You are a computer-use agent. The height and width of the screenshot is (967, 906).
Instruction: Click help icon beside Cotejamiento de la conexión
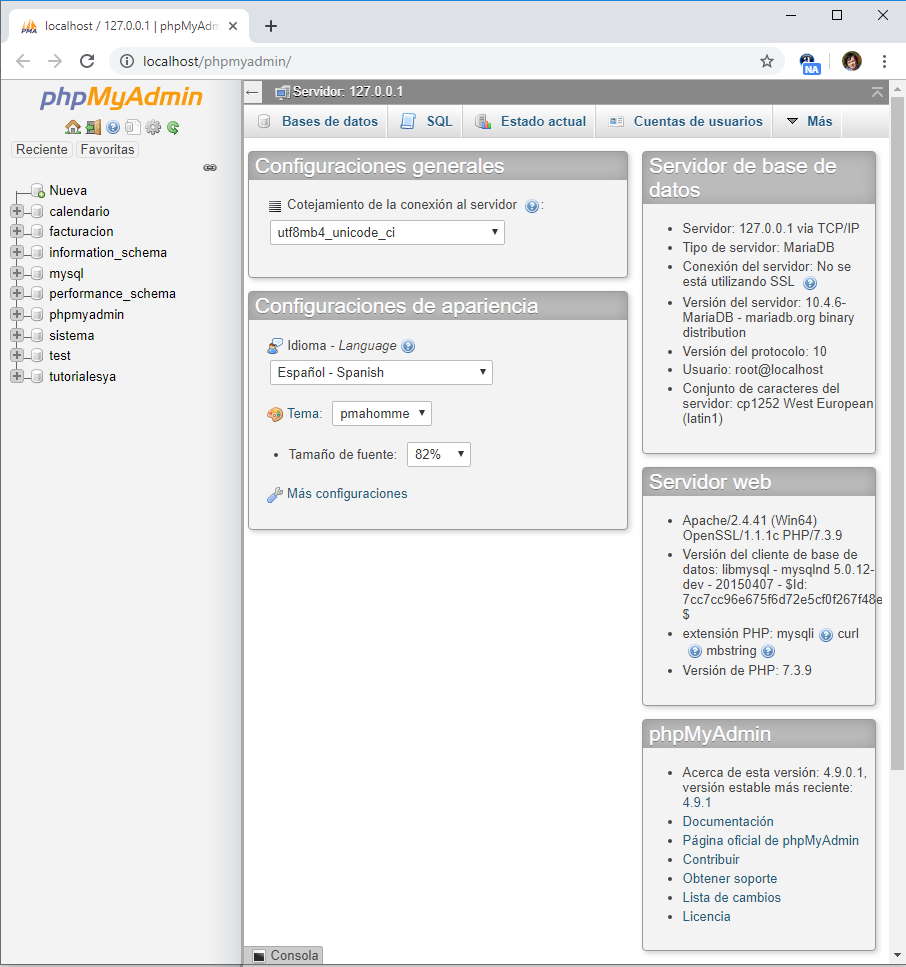click(531, 206)
